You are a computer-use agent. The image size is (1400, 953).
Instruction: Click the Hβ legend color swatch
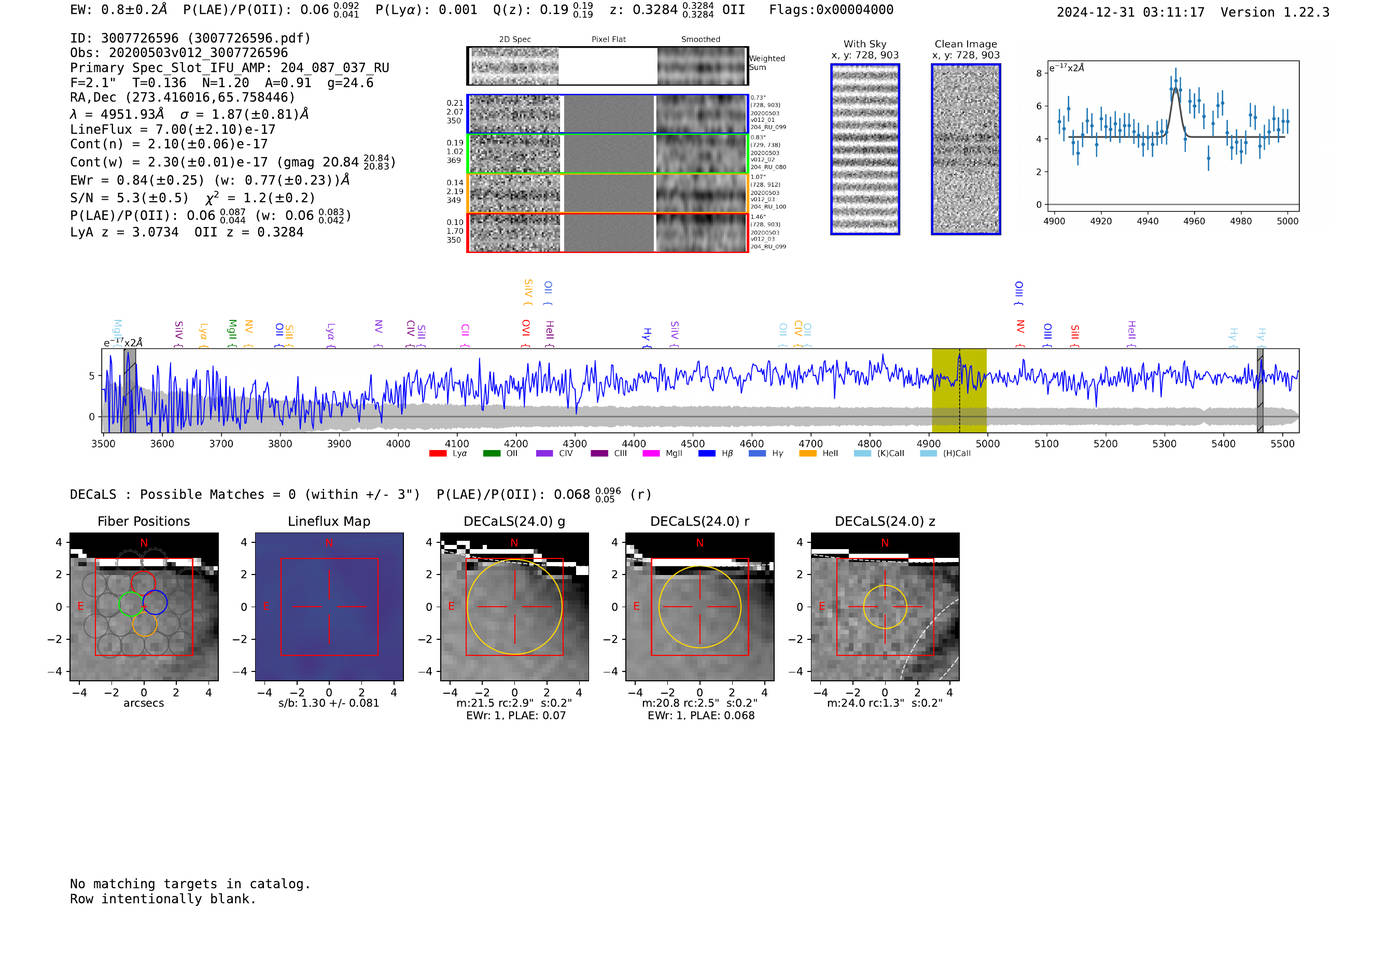[707, 454]
